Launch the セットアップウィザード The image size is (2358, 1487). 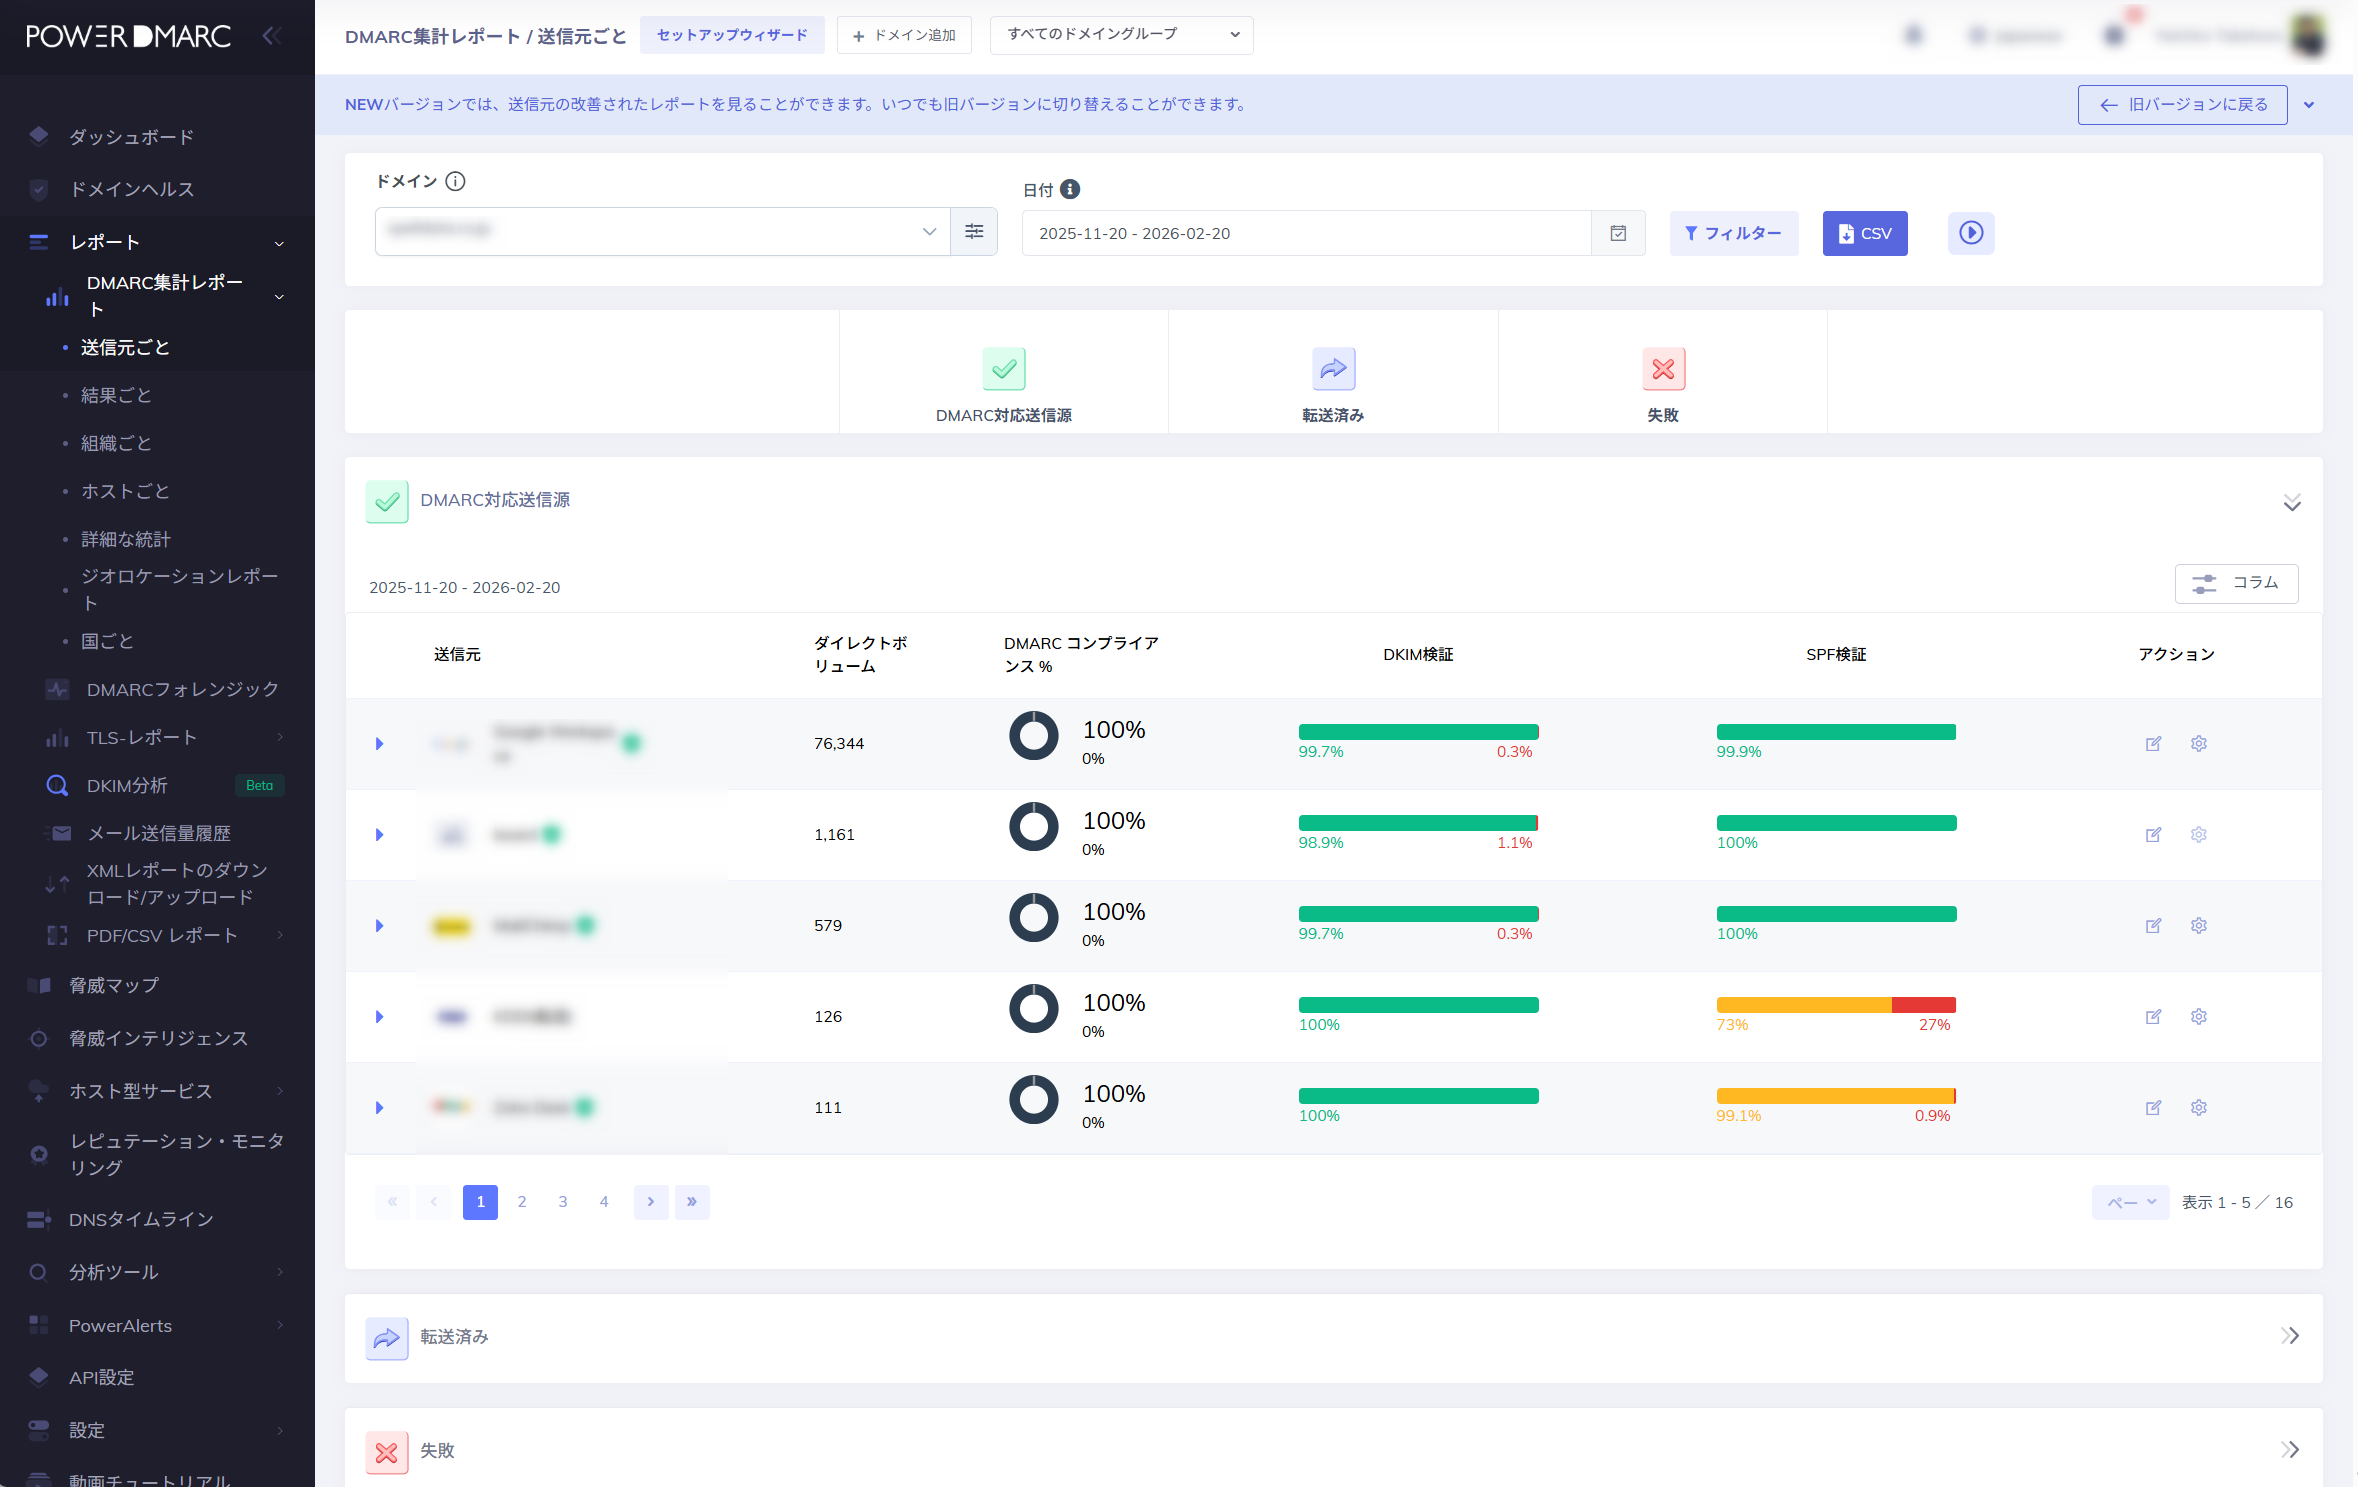click(732, 34)
